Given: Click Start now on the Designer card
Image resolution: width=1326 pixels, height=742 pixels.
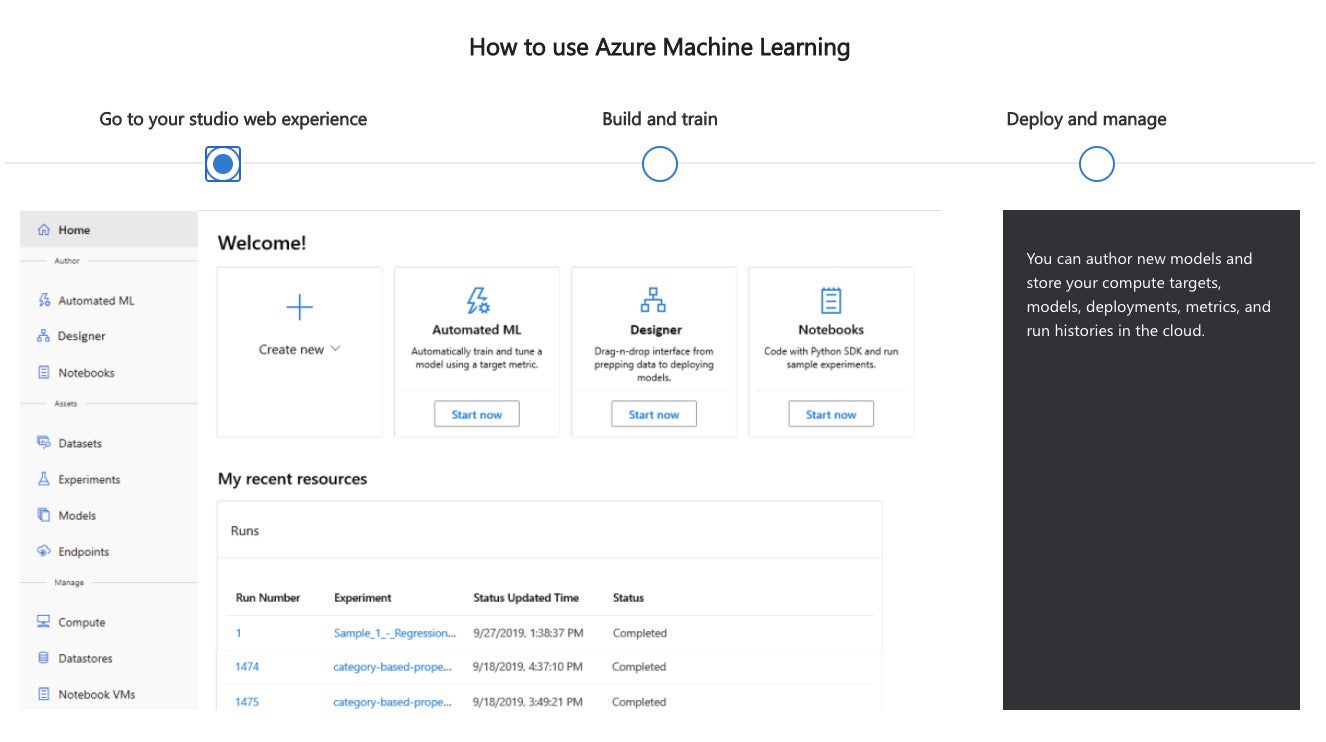Looking at the screenshot, I should (x=654, y=414).
